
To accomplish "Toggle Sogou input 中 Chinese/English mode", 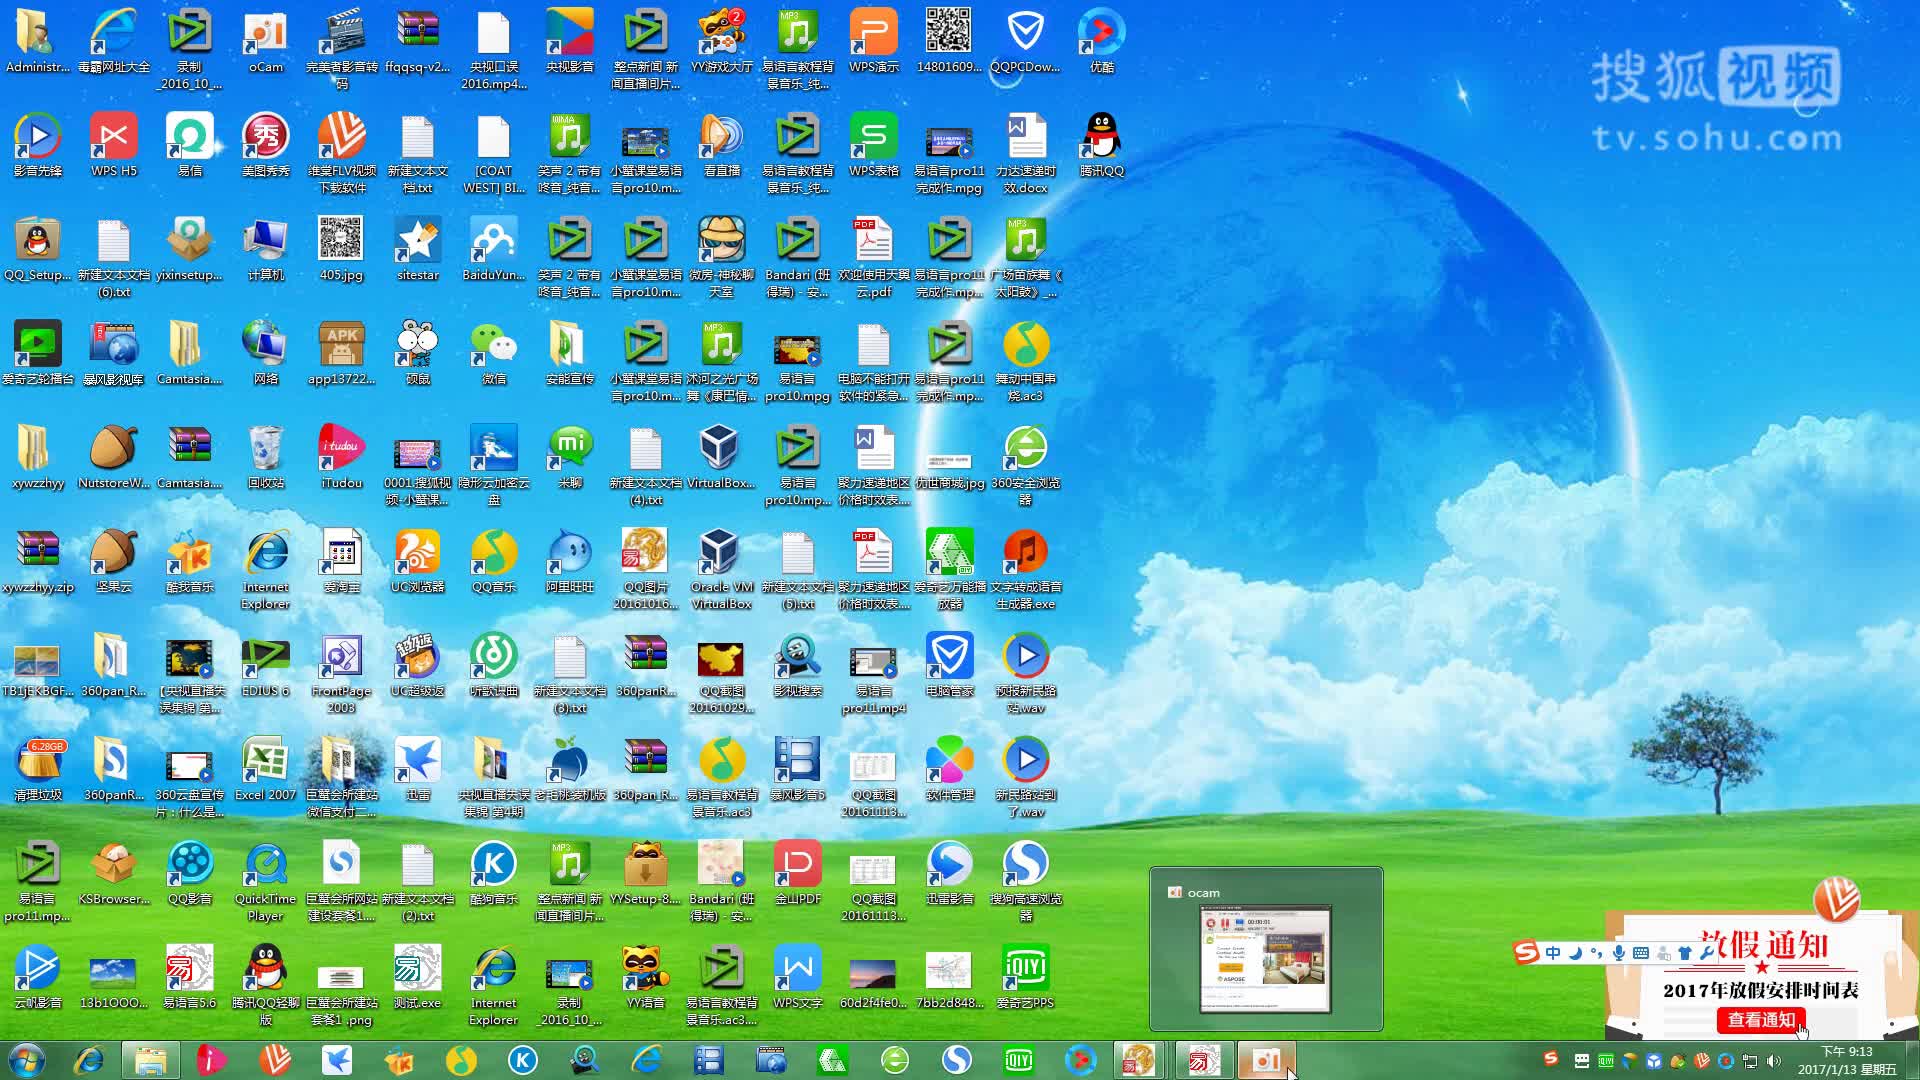I will tap(1553, 953).
